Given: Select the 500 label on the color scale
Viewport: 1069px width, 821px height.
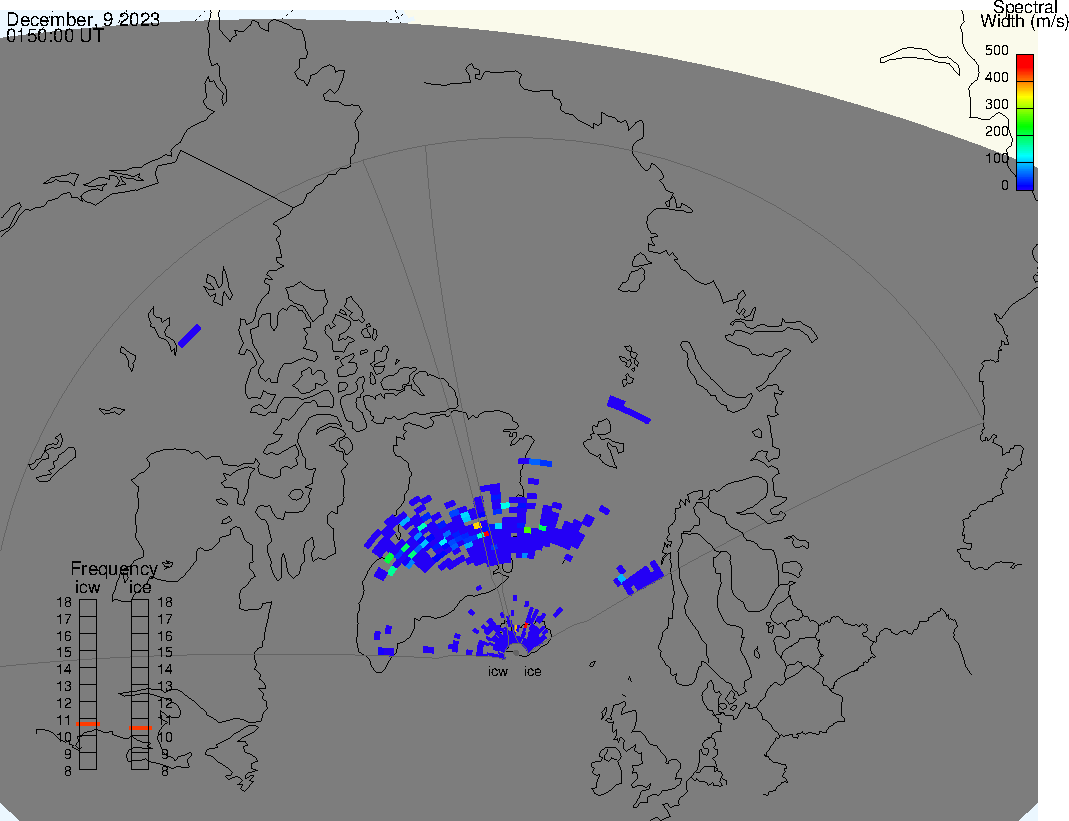Looking at the screenshot, I should [996, 50].
